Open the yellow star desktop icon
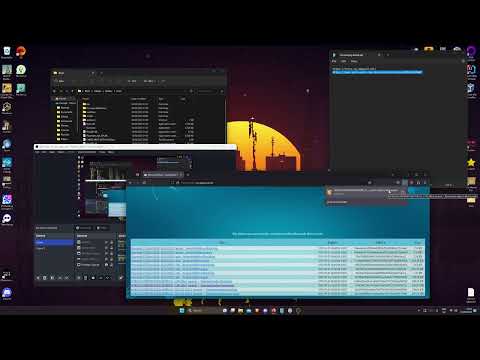Screen dimensions: 480x360 471,162
